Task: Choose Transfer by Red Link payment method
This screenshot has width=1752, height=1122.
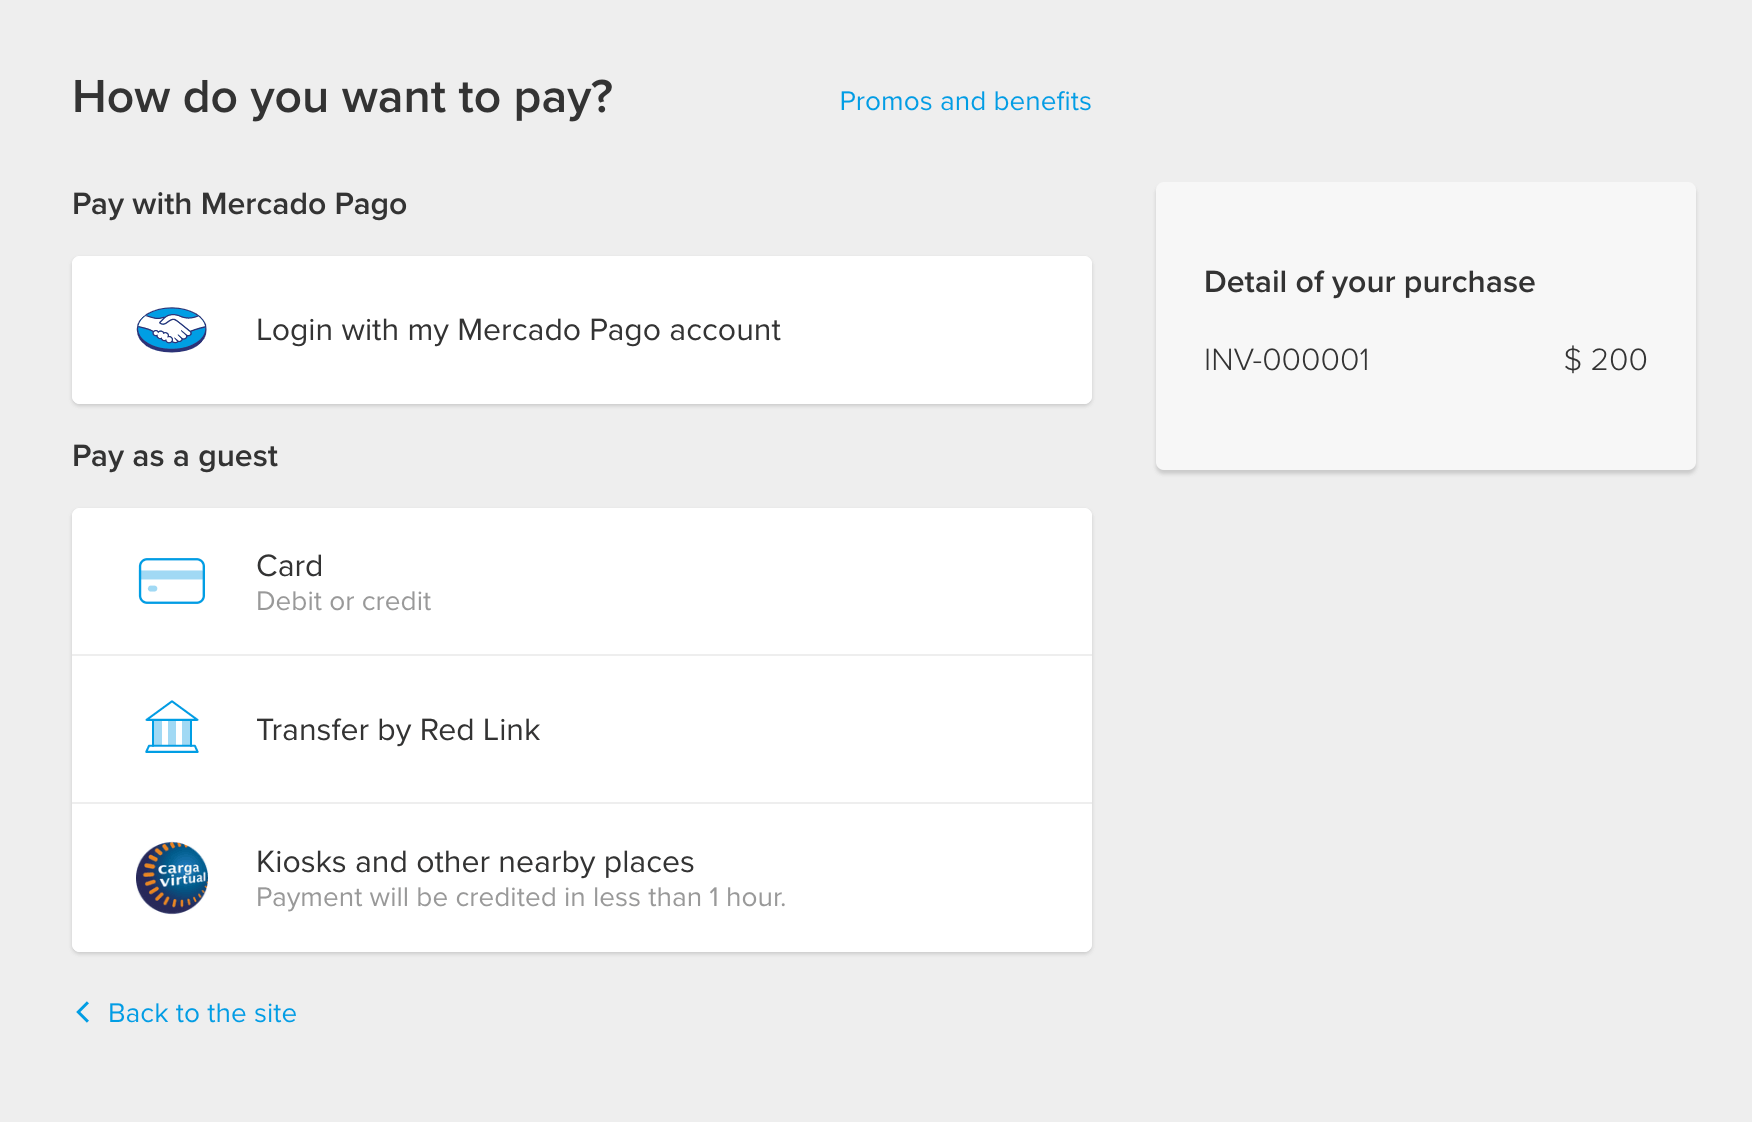Action: click(x=582, y=729)
